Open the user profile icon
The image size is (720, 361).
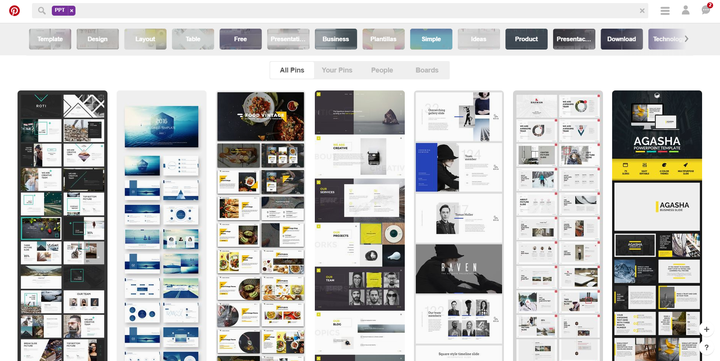(686, 10)
